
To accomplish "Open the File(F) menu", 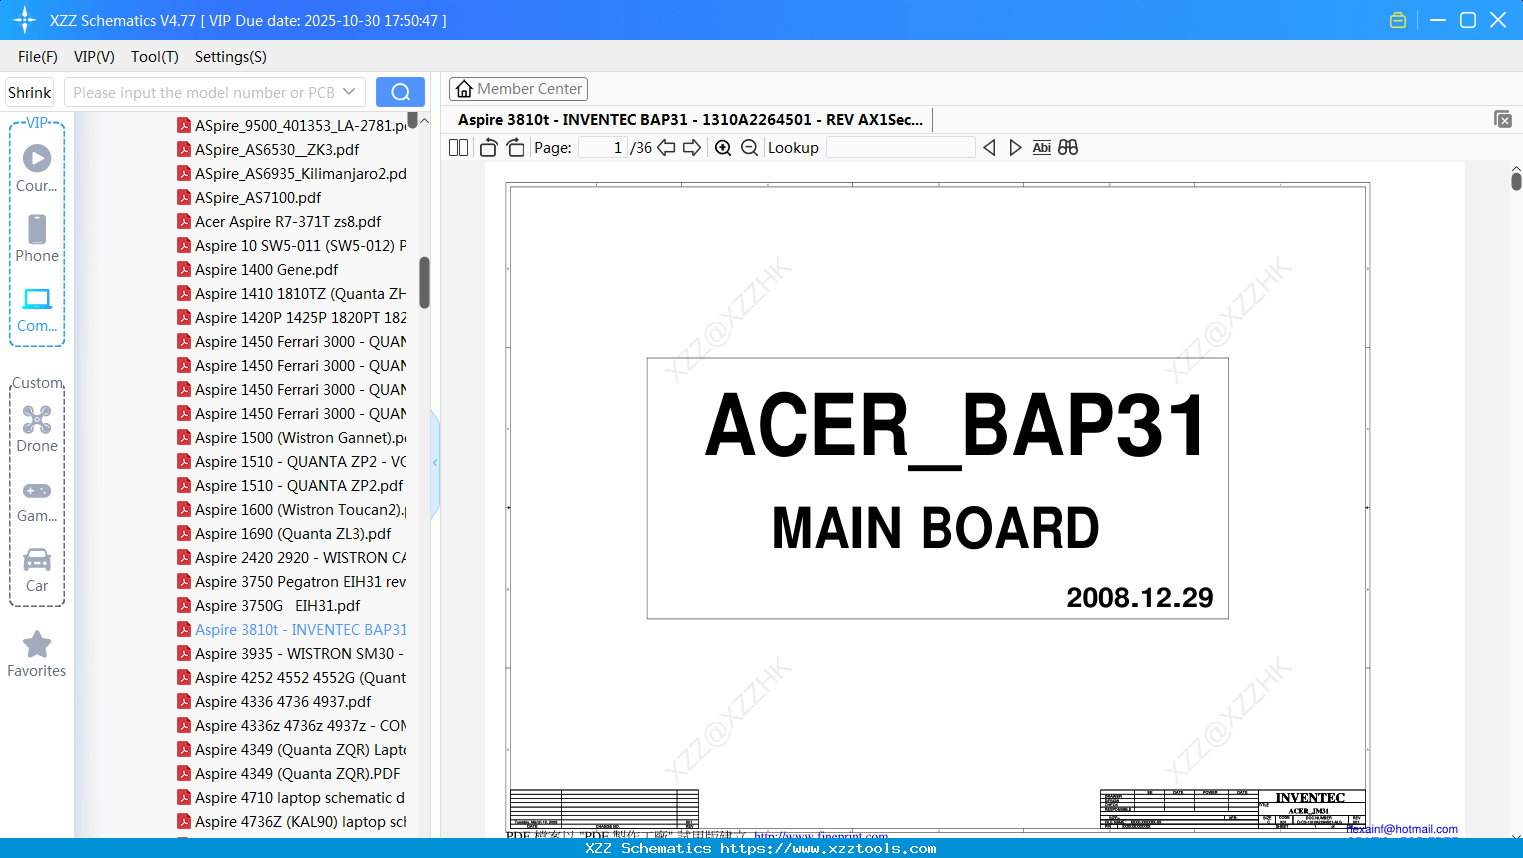I will click(x=38, y=57).
